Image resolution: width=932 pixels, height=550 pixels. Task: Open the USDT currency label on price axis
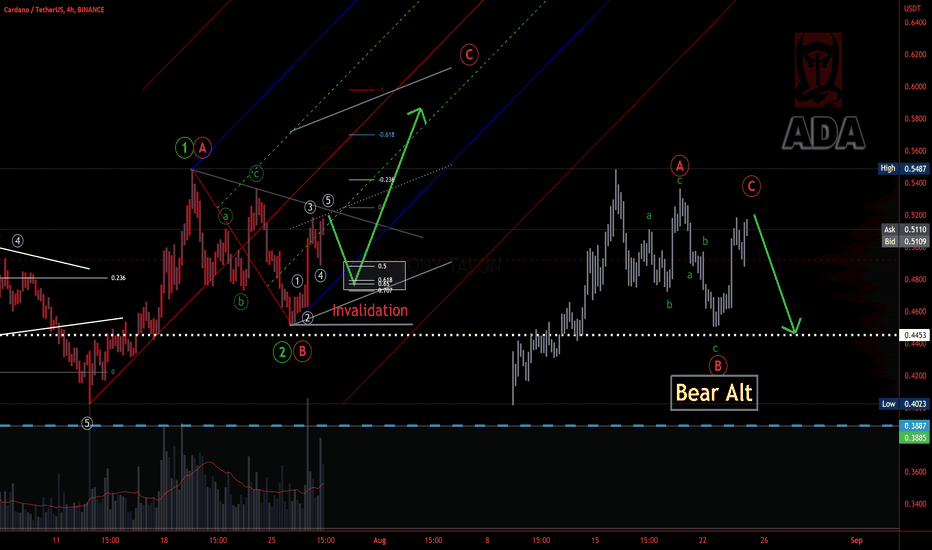[912, 8]
